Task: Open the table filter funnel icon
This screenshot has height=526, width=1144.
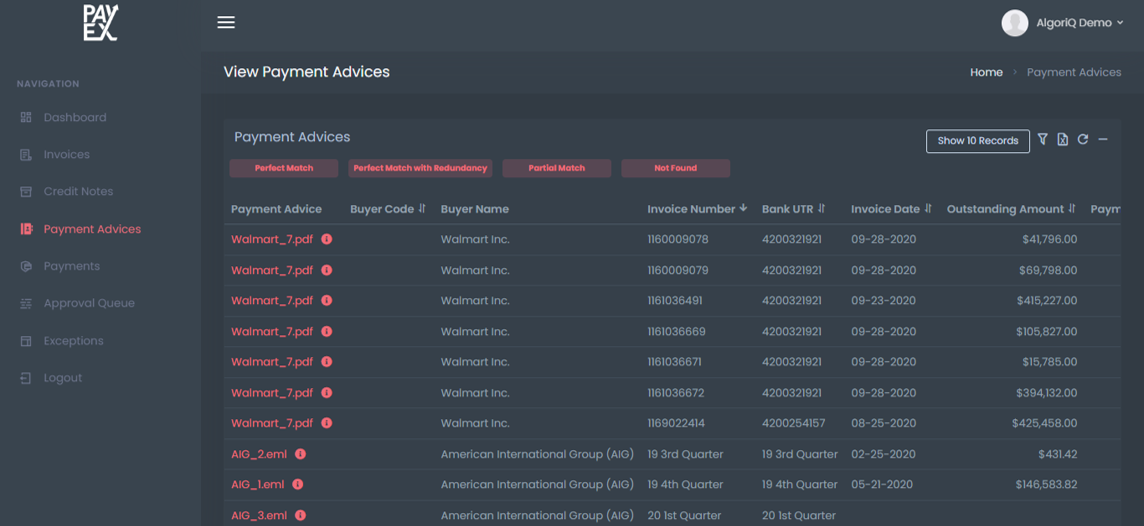Action: pyautogui.click(x=1042, y=140)
